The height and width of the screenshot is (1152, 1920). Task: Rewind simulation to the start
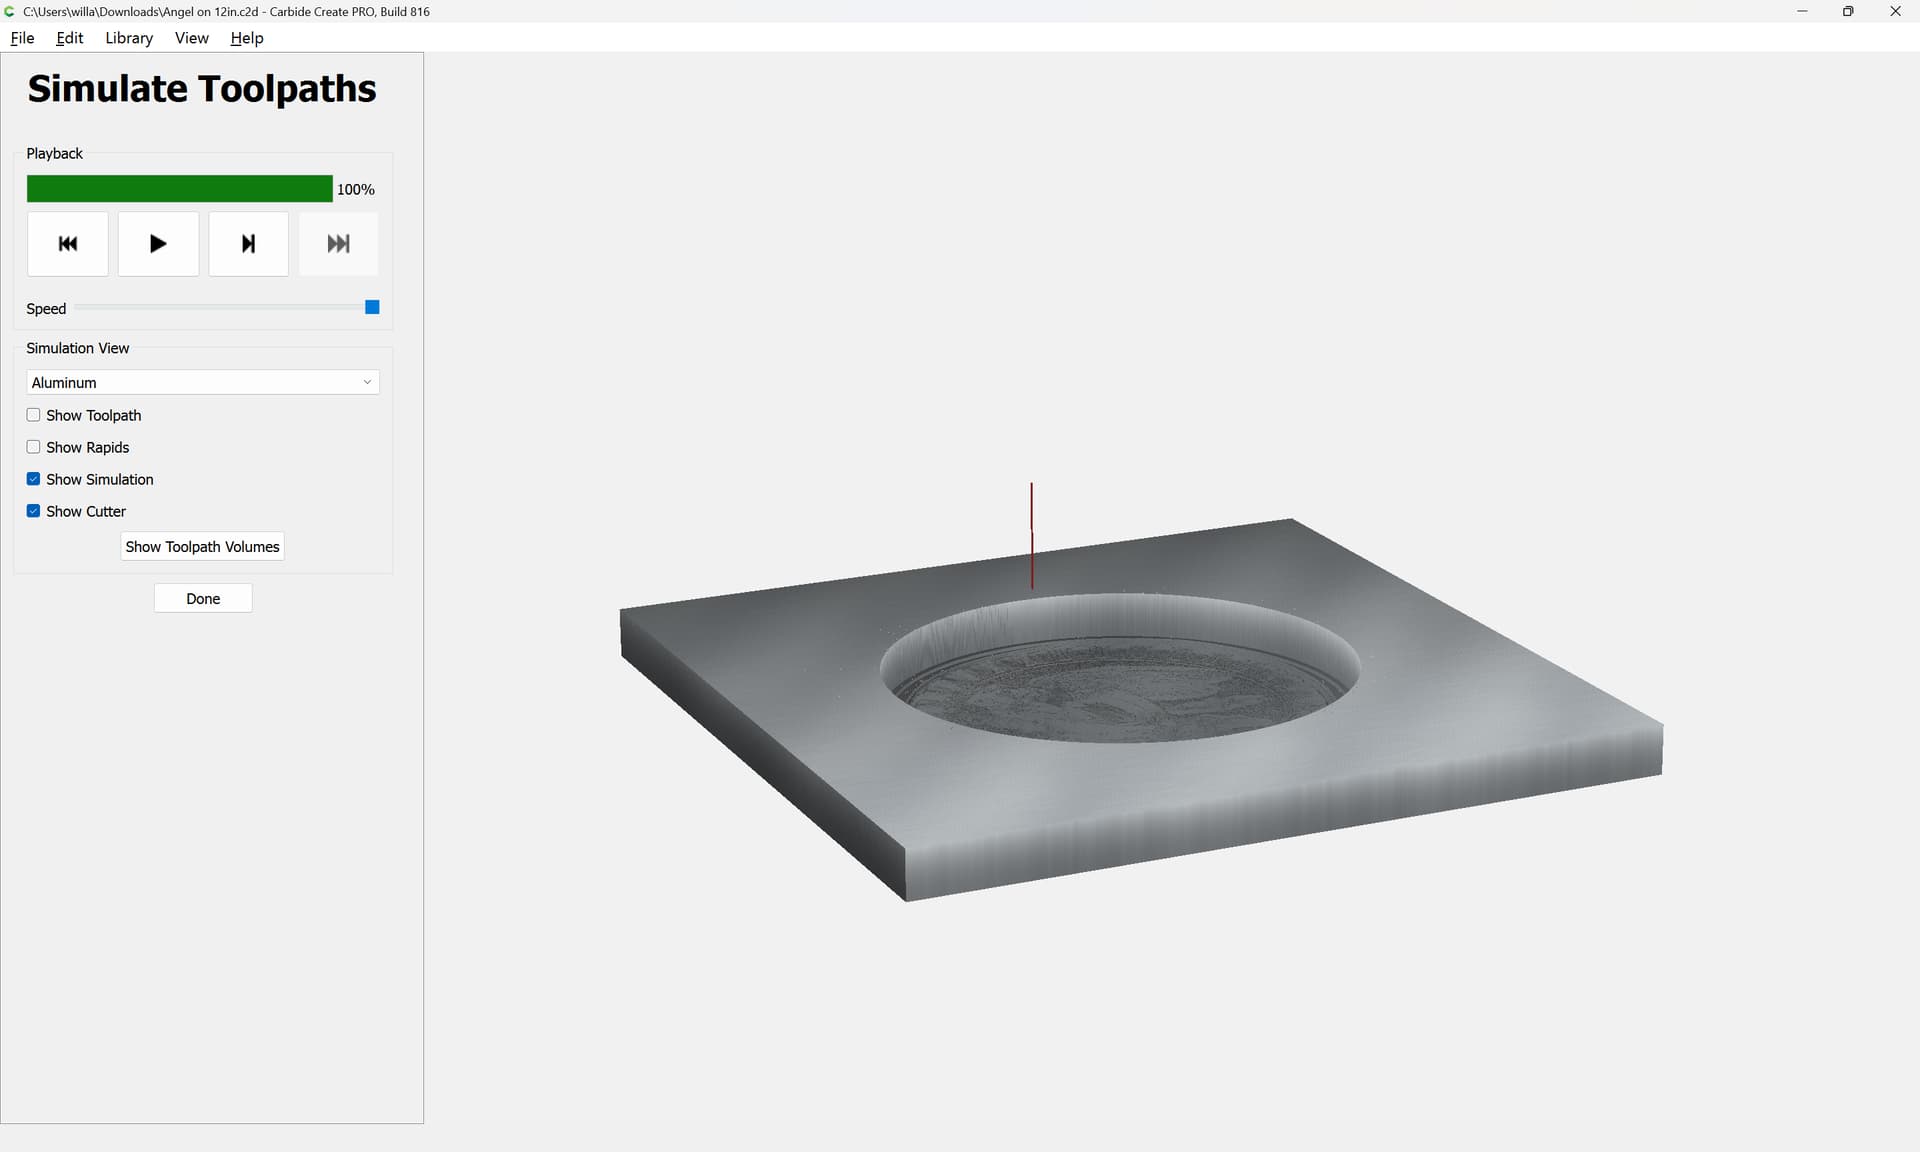pos(68,243)
